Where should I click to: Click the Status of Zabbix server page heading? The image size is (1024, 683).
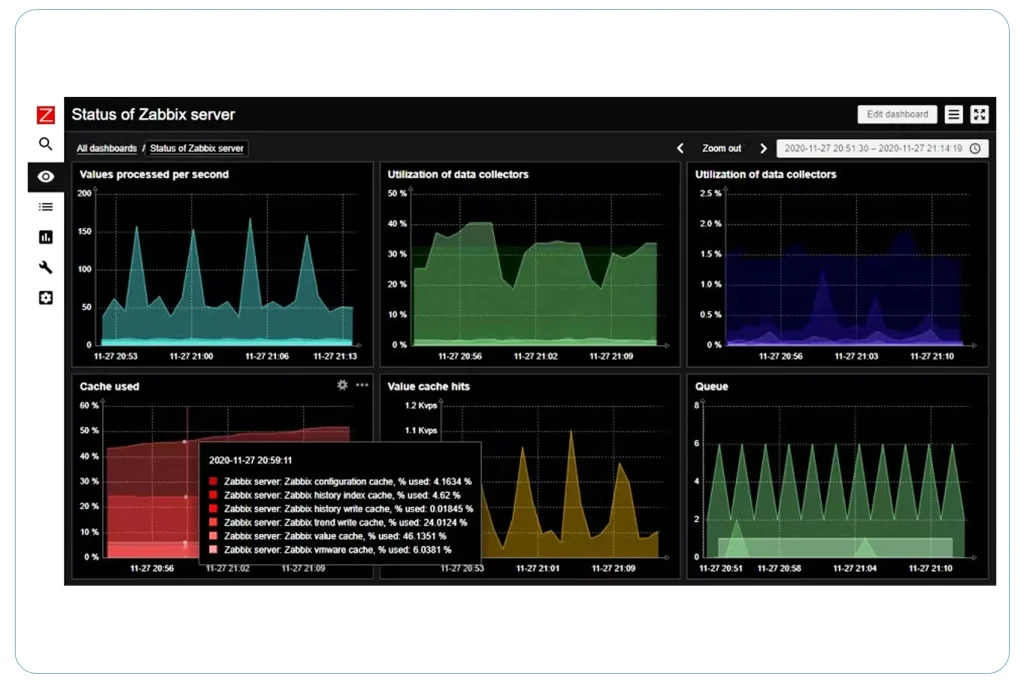coord(153,114)
